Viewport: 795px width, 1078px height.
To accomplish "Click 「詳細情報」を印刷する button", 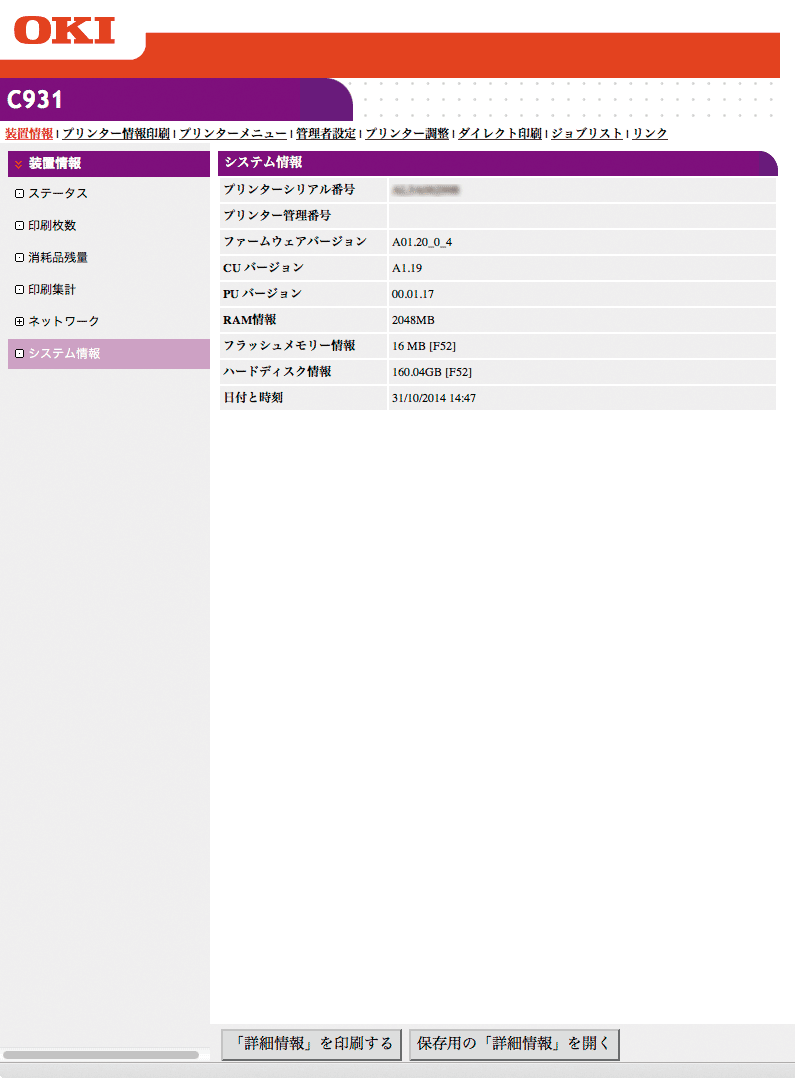I will tap(312, 1044).
